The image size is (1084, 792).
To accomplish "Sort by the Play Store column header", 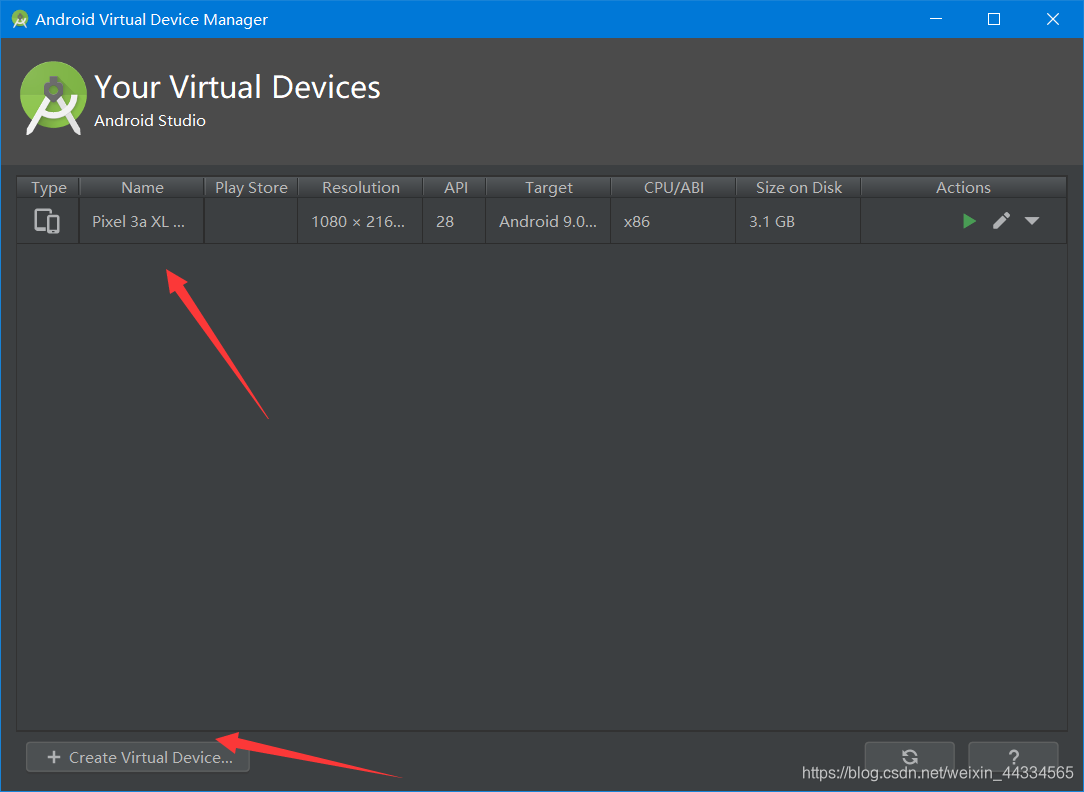I will (x=251, y=187).
